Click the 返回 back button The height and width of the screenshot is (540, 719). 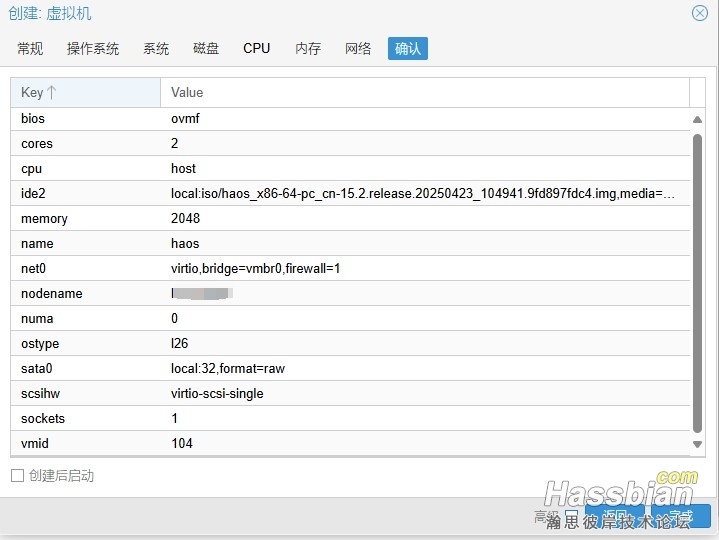(615, 516)
